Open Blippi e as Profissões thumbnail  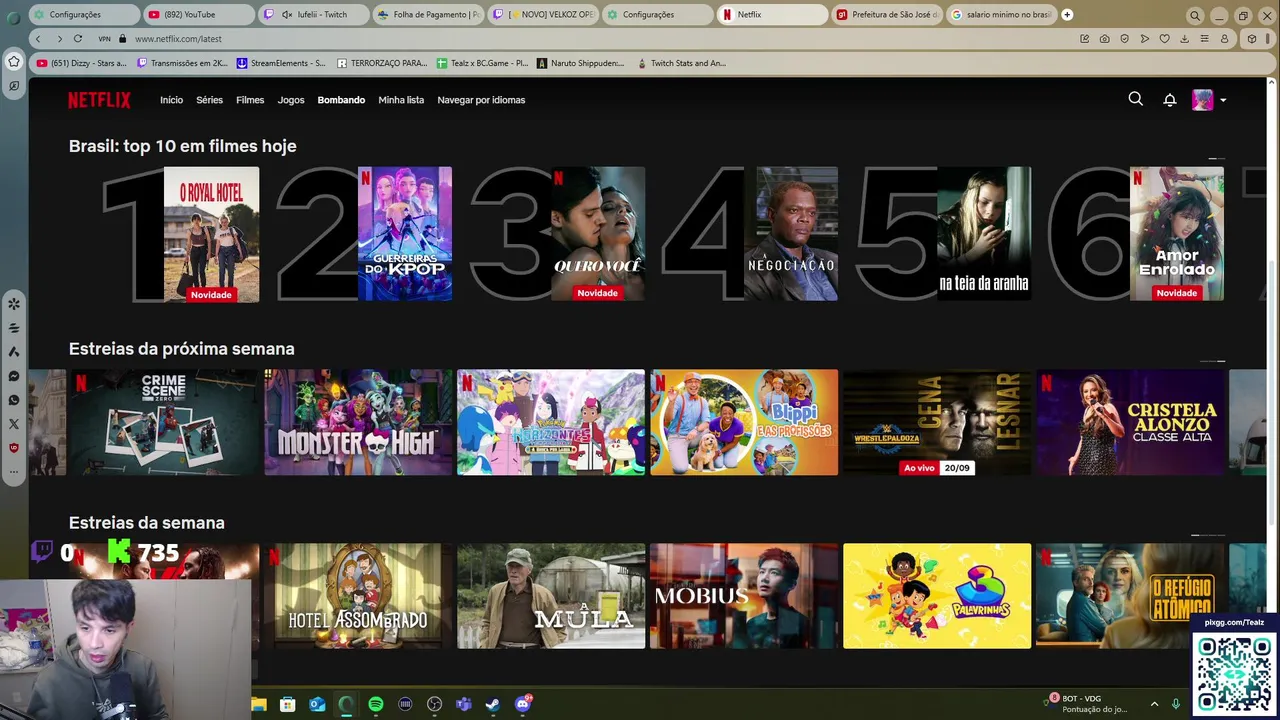[x=744, y=422]
